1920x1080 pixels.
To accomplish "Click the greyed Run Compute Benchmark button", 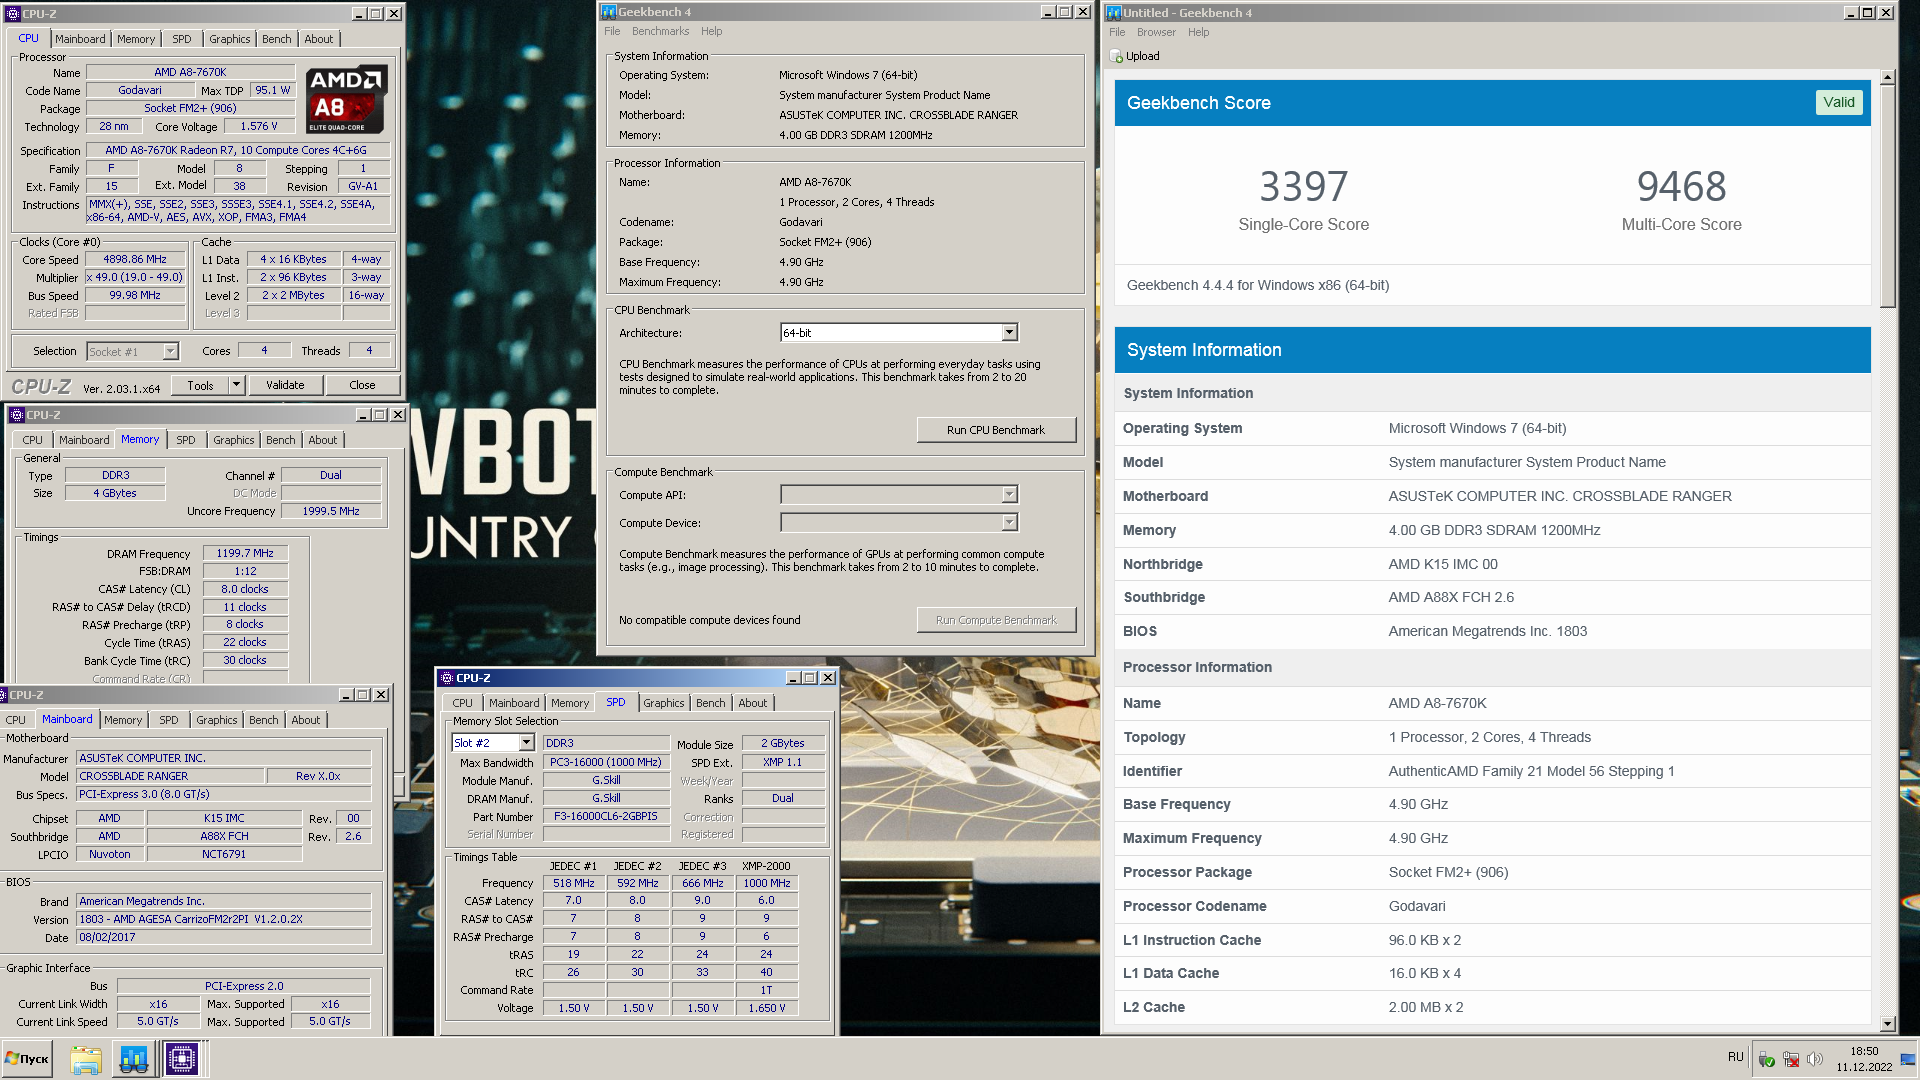I will 996,620.
